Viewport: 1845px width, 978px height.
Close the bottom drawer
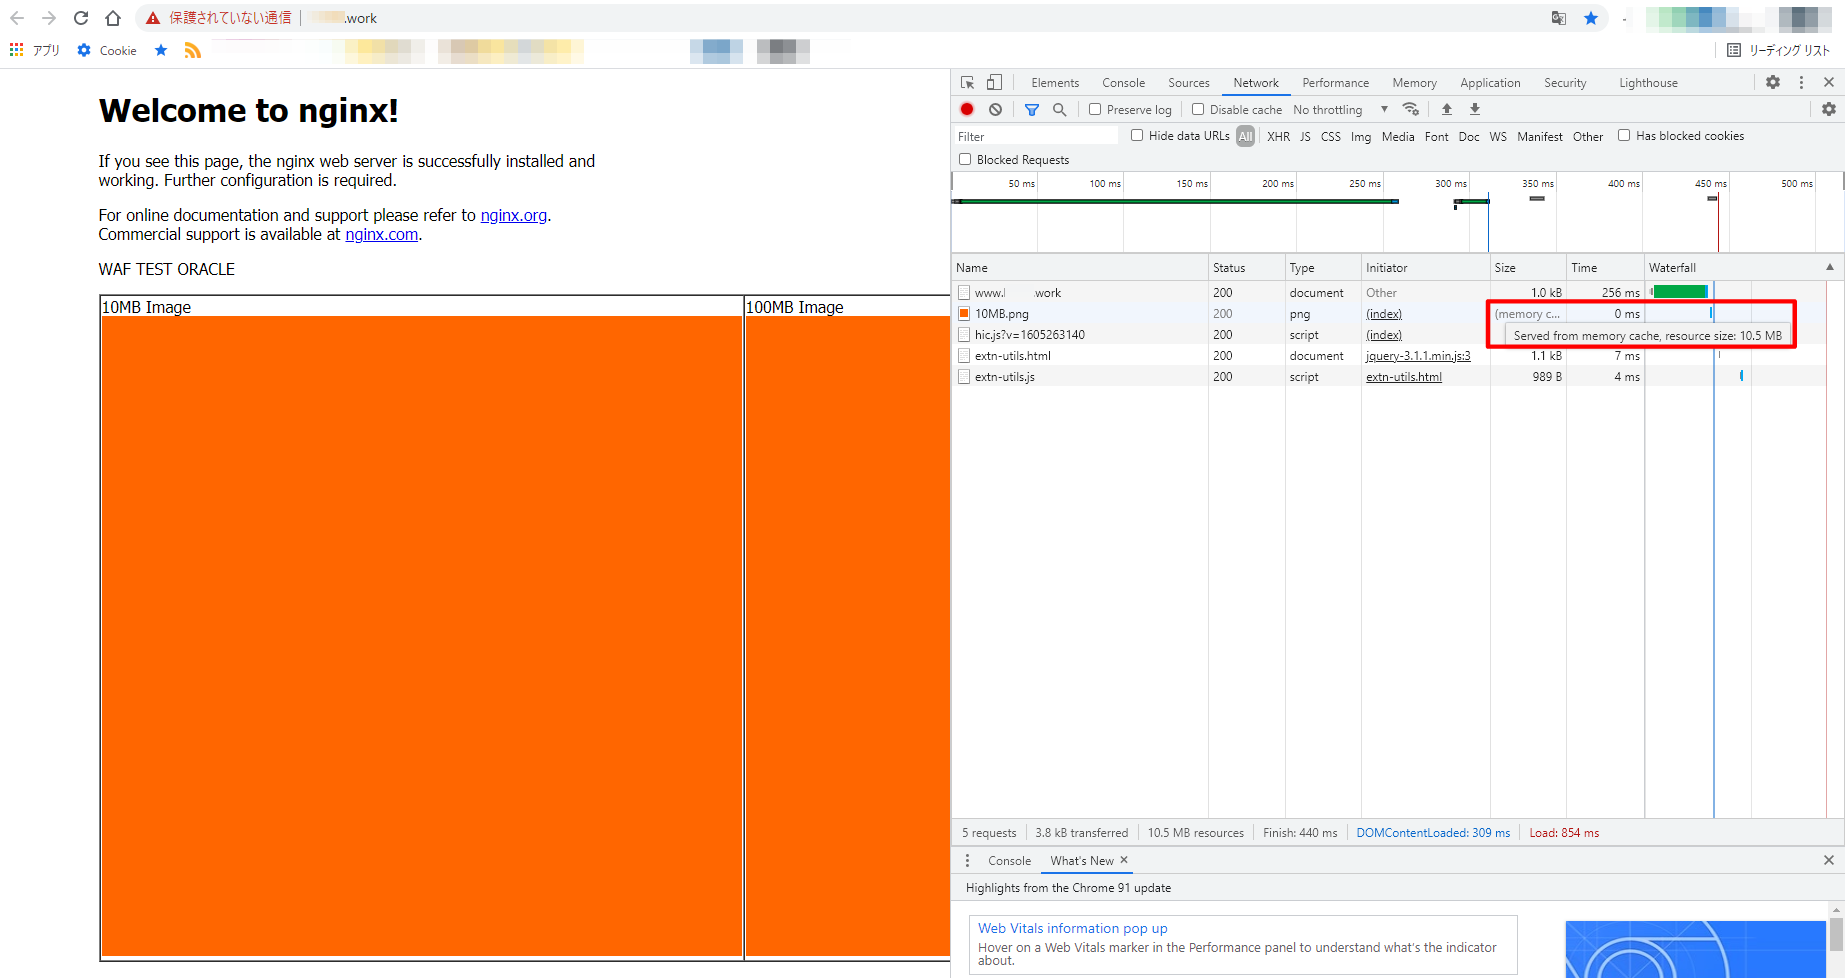tap(1829, 860)
